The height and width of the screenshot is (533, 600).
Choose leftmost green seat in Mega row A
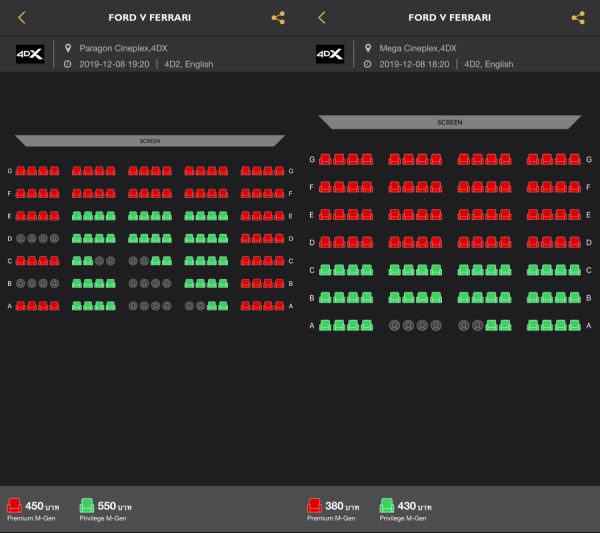pyautogui.click(x=325, y=326)
